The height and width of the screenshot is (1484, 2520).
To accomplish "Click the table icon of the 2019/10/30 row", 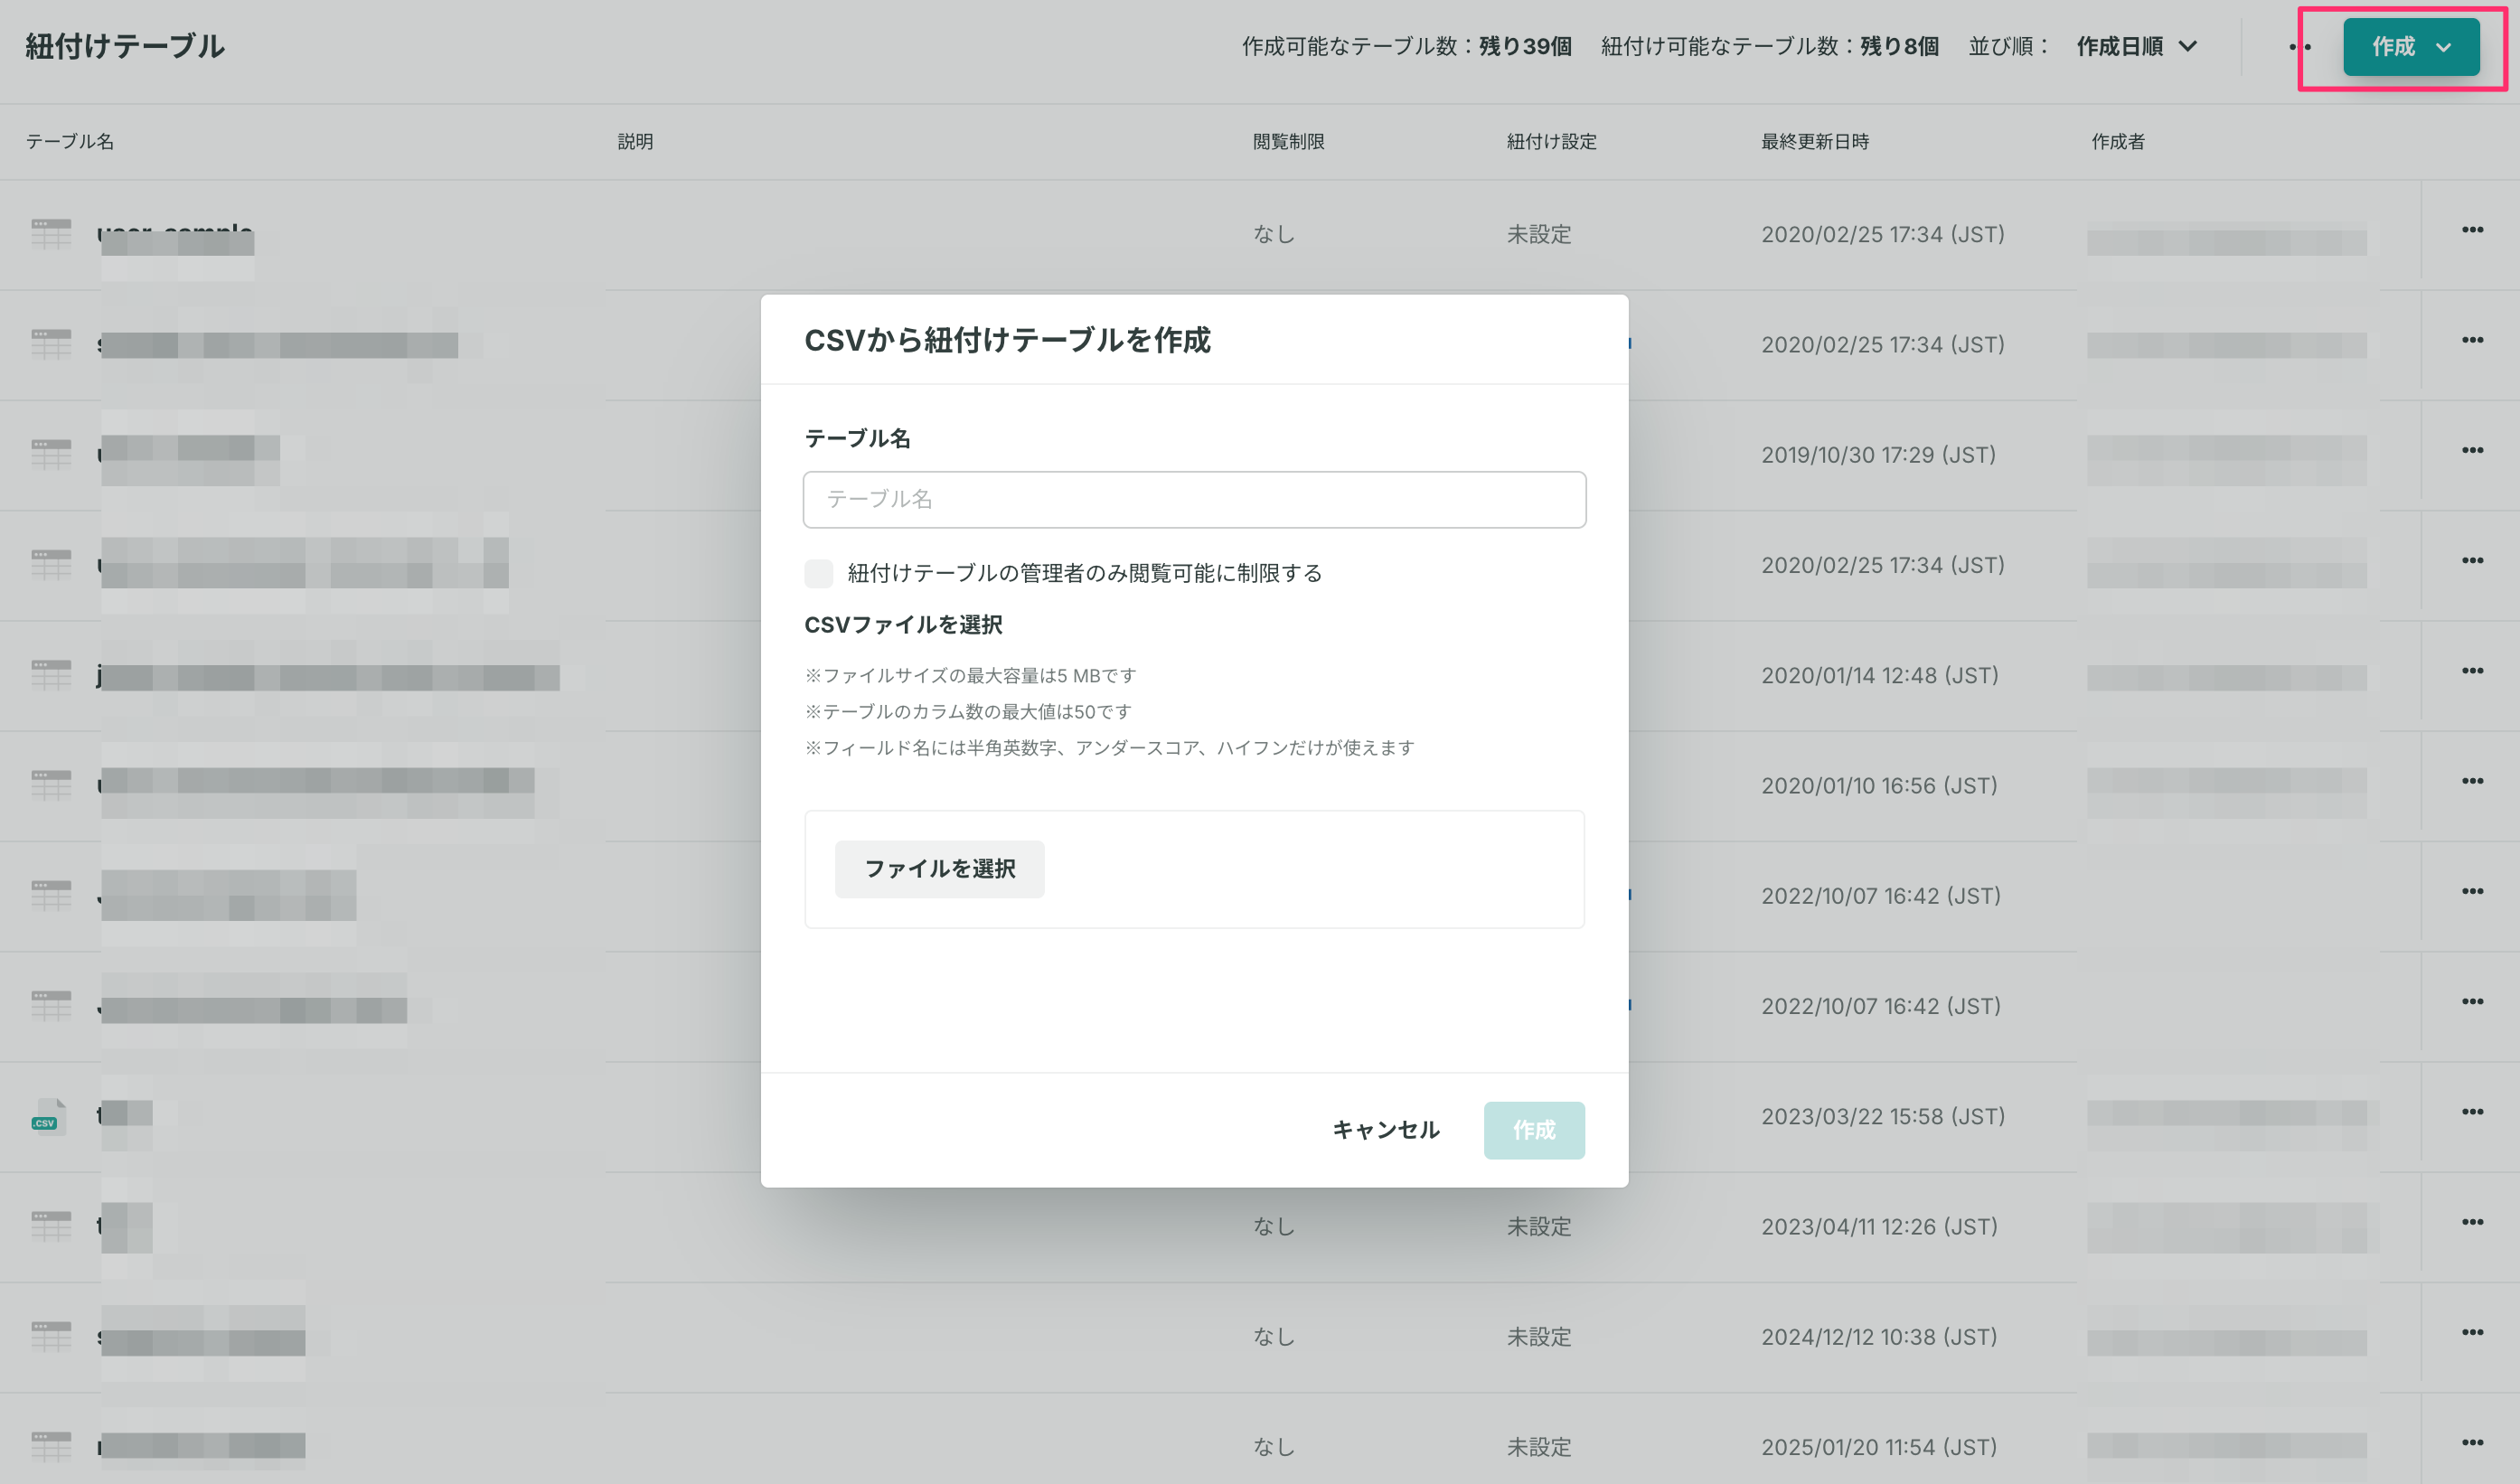I will click(51, 454).
